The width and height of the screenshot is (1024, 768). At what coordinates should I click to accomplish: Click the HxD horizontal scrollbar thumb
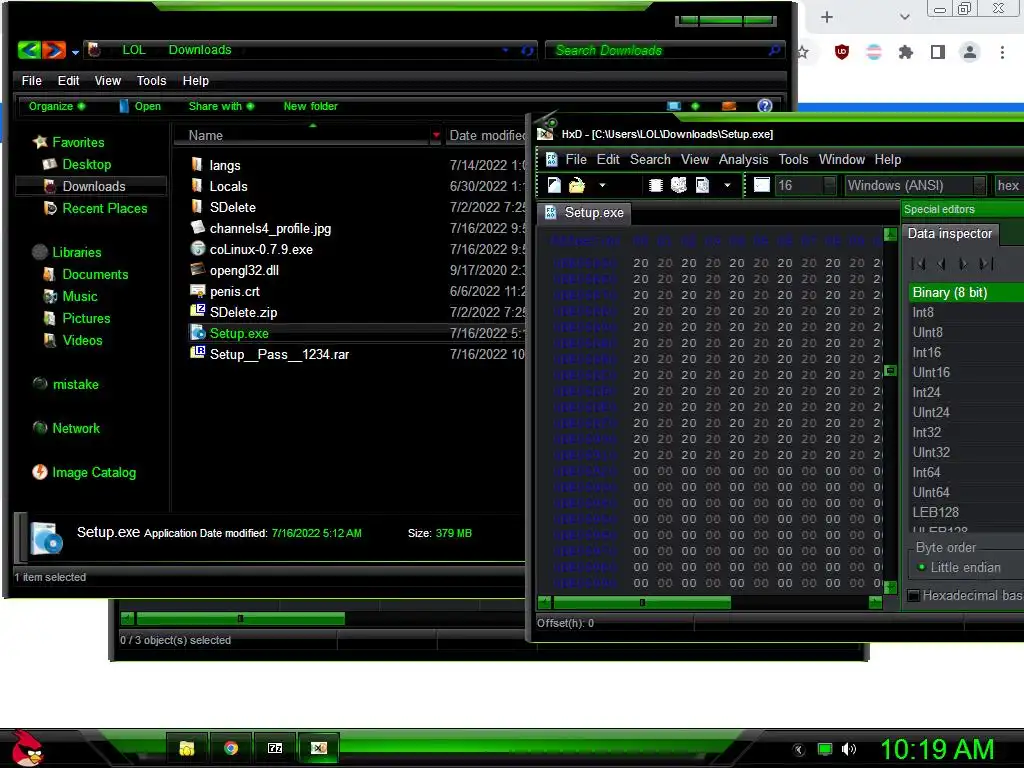click(642, 602)
